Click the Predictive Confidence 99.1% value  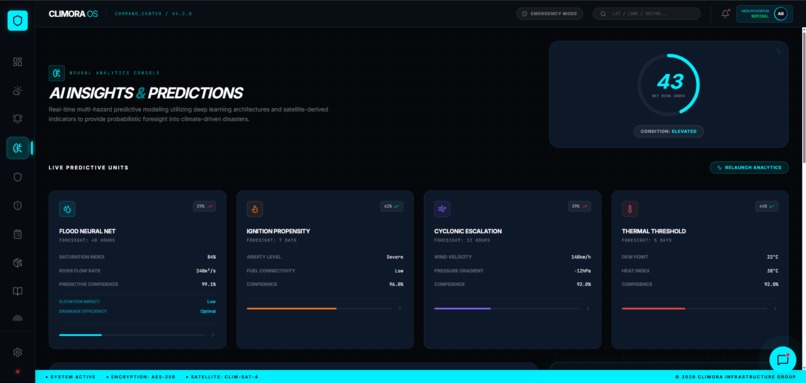click(x=209, y=284)
